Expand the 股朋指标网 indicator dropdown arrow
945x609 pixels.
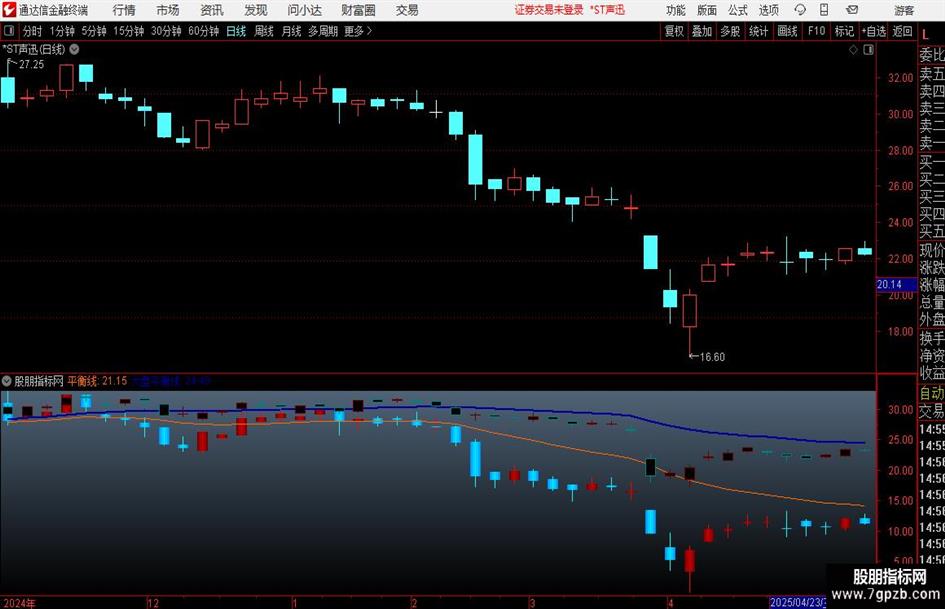tap(7, 381)
